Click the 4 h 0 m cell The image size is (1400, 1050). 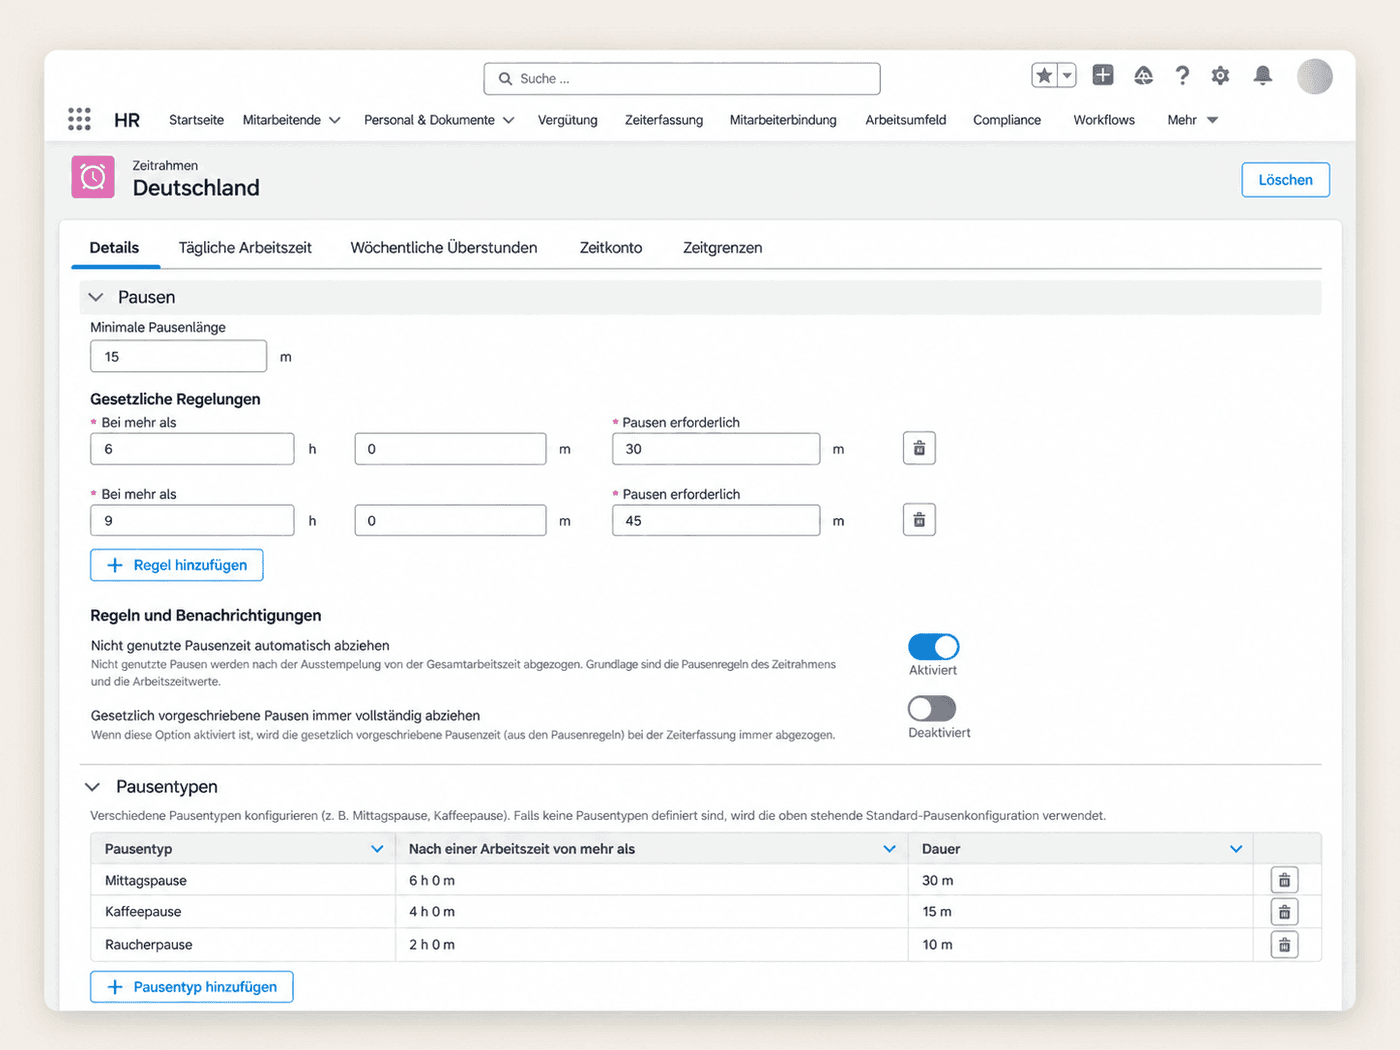pos(651,912)
